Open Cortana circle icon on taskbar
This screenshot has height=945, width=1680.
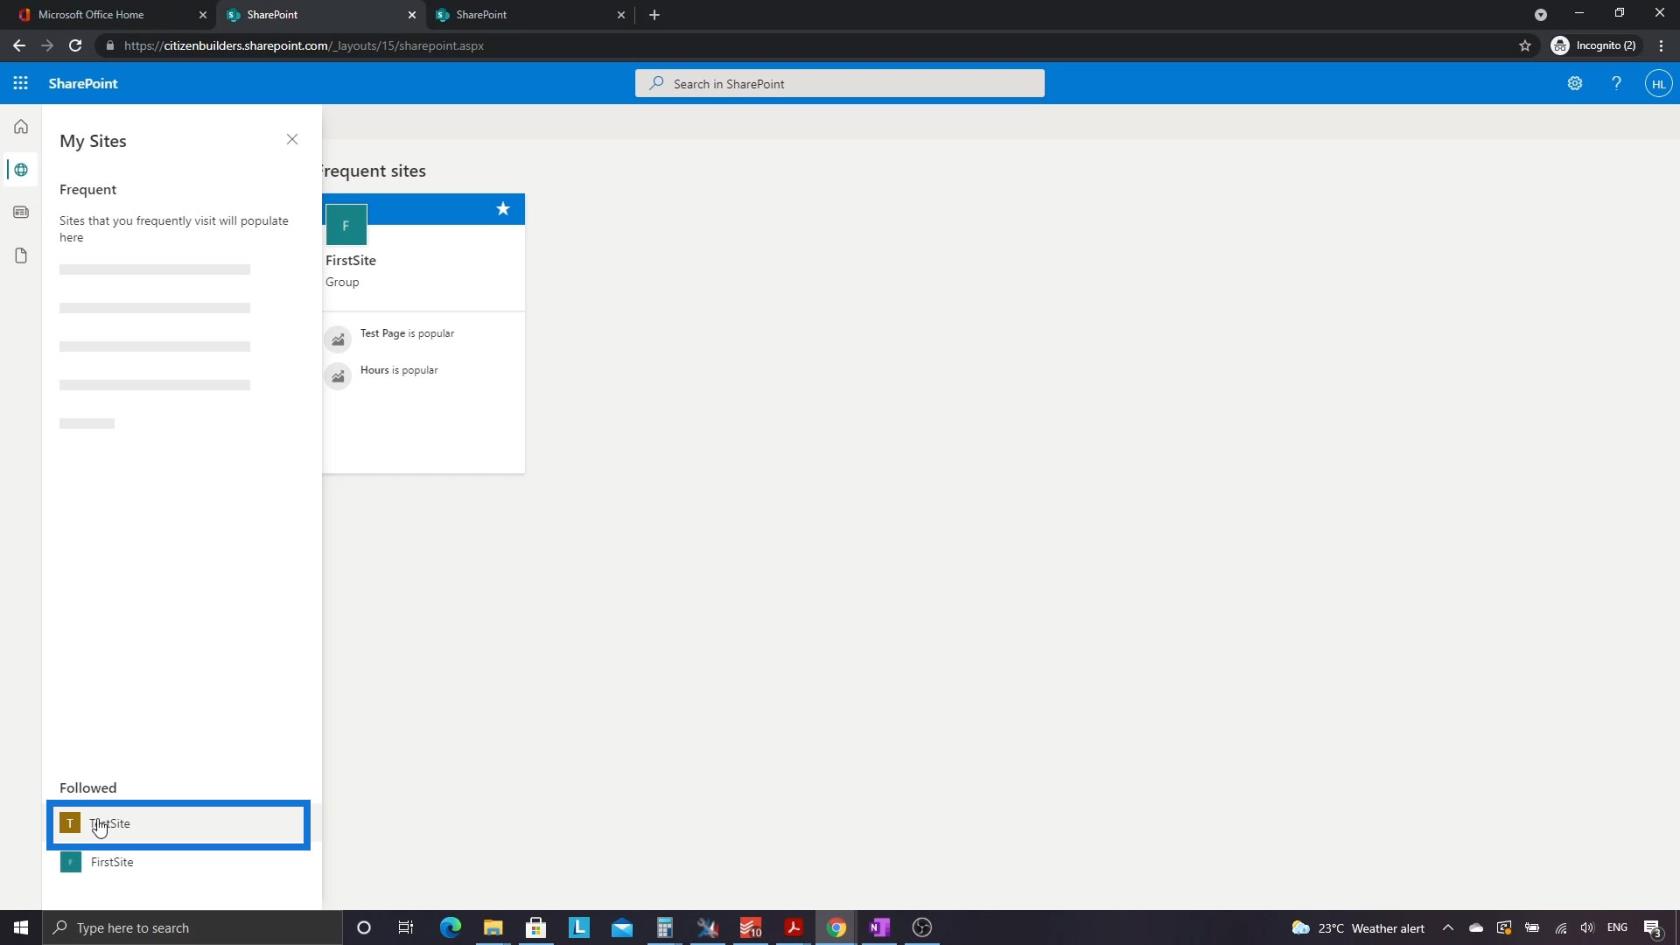click(364, 928)
